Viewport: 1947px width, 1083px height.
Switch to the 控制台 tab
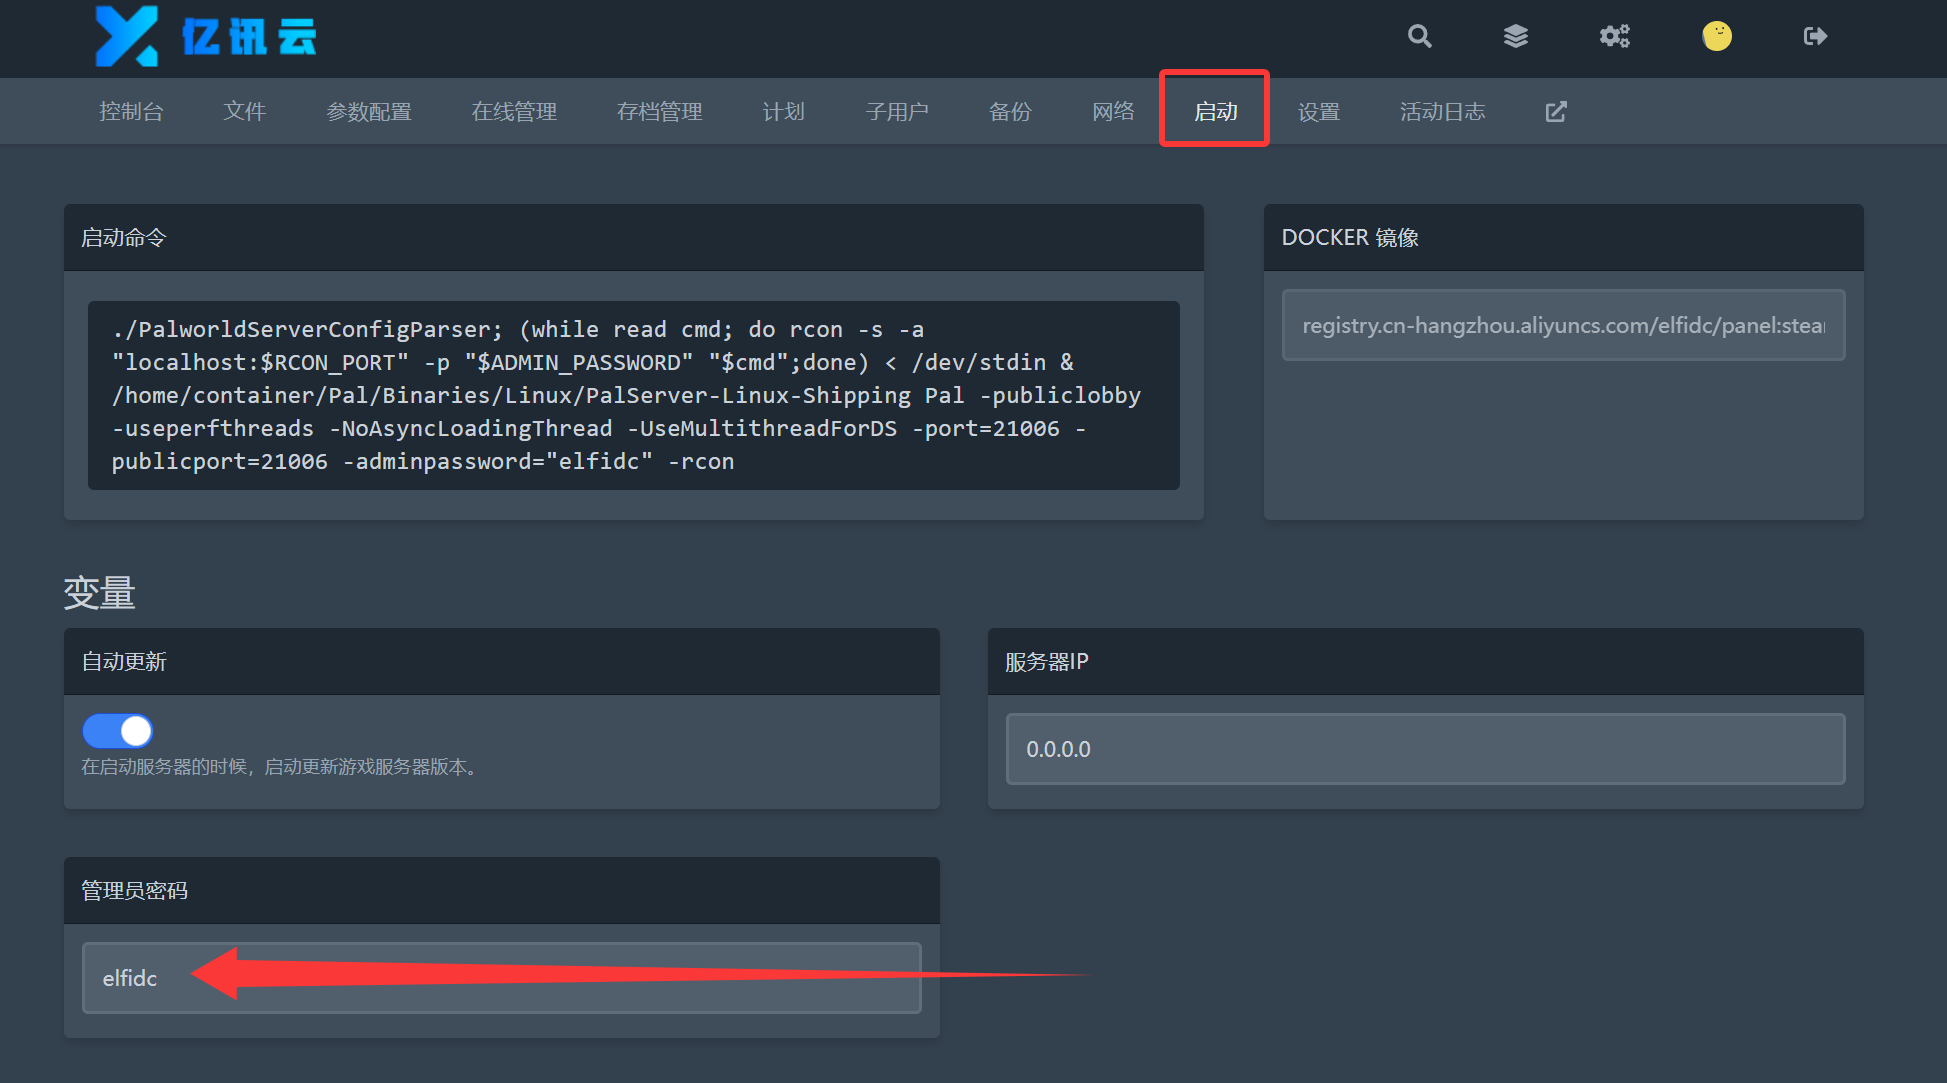point(131,111)
